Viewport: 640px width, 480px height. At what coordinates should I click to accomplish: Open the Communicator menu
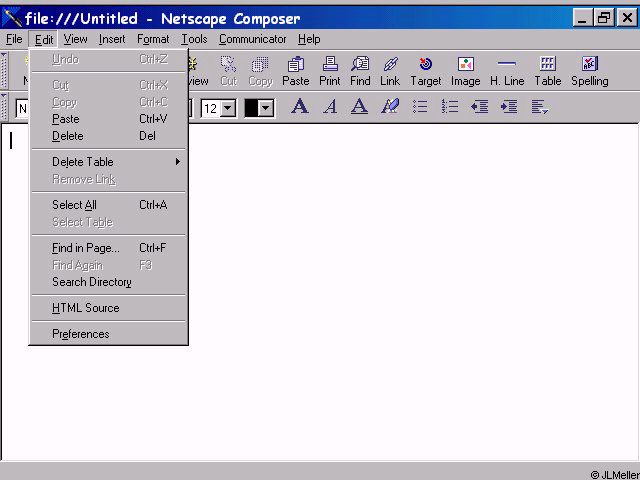(252, 39)
